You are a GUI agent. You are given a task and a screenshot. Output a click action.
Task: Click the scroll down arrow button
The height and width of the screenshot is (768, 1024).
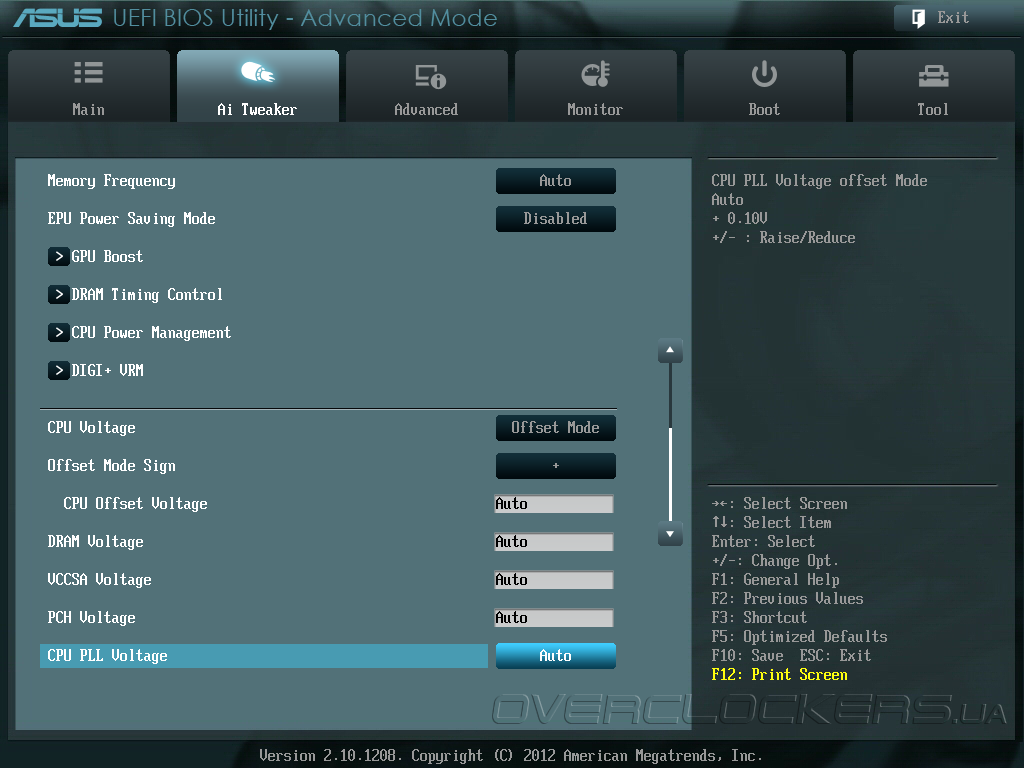(670, 534)
